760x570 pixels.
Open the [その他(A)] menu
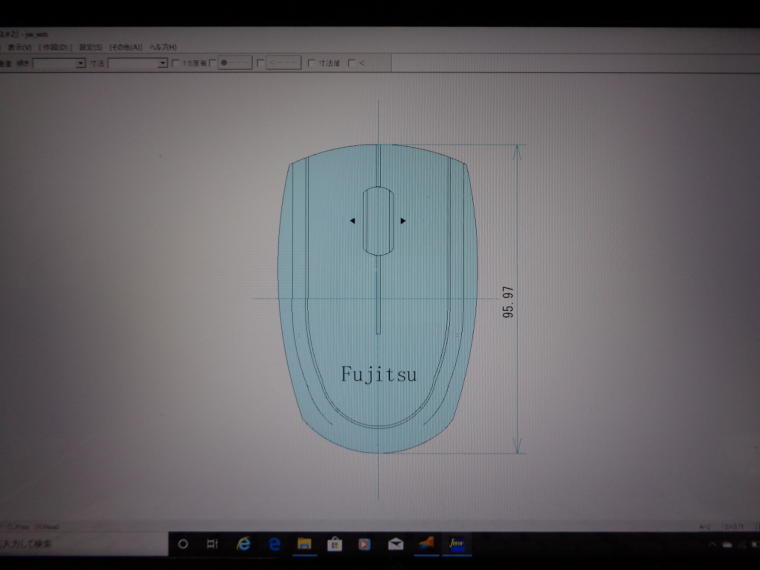pos(126,47)
